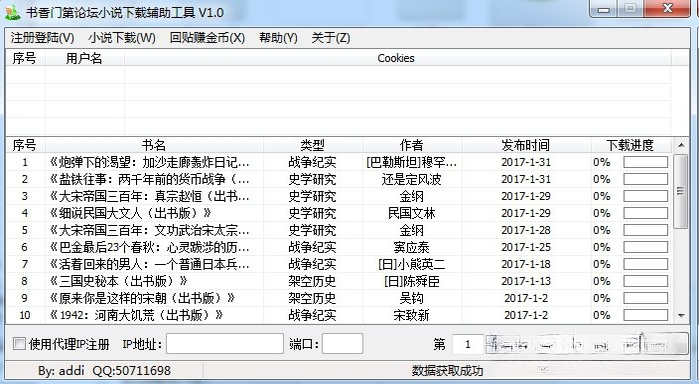Click the book list scrollbar thumb

680,191
